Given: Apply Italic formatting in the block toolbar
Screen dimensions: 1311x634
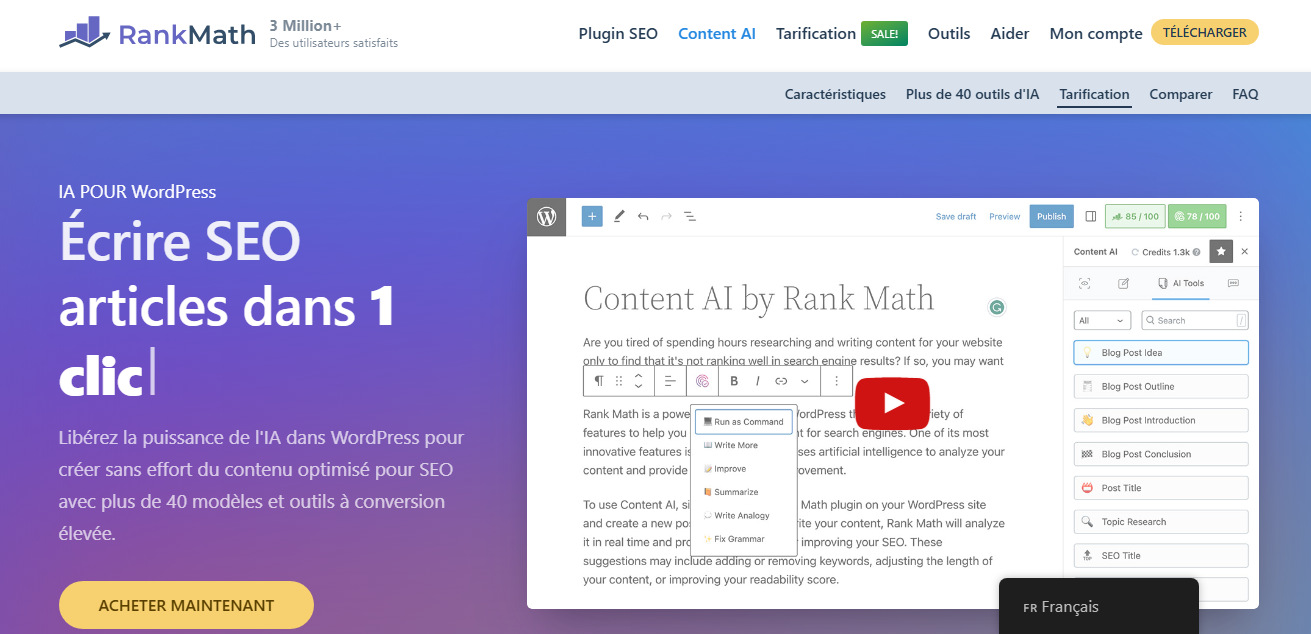Looking at the screenshot, I should click(x=757, y=381).
